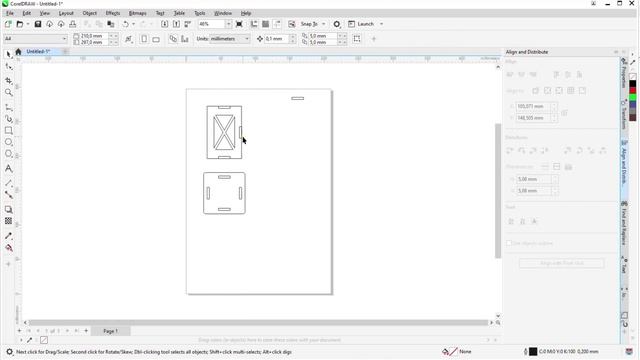This screenshot has width=640, height=360.
Task: Click the Undo arrow icon
Action: point(125,24)
